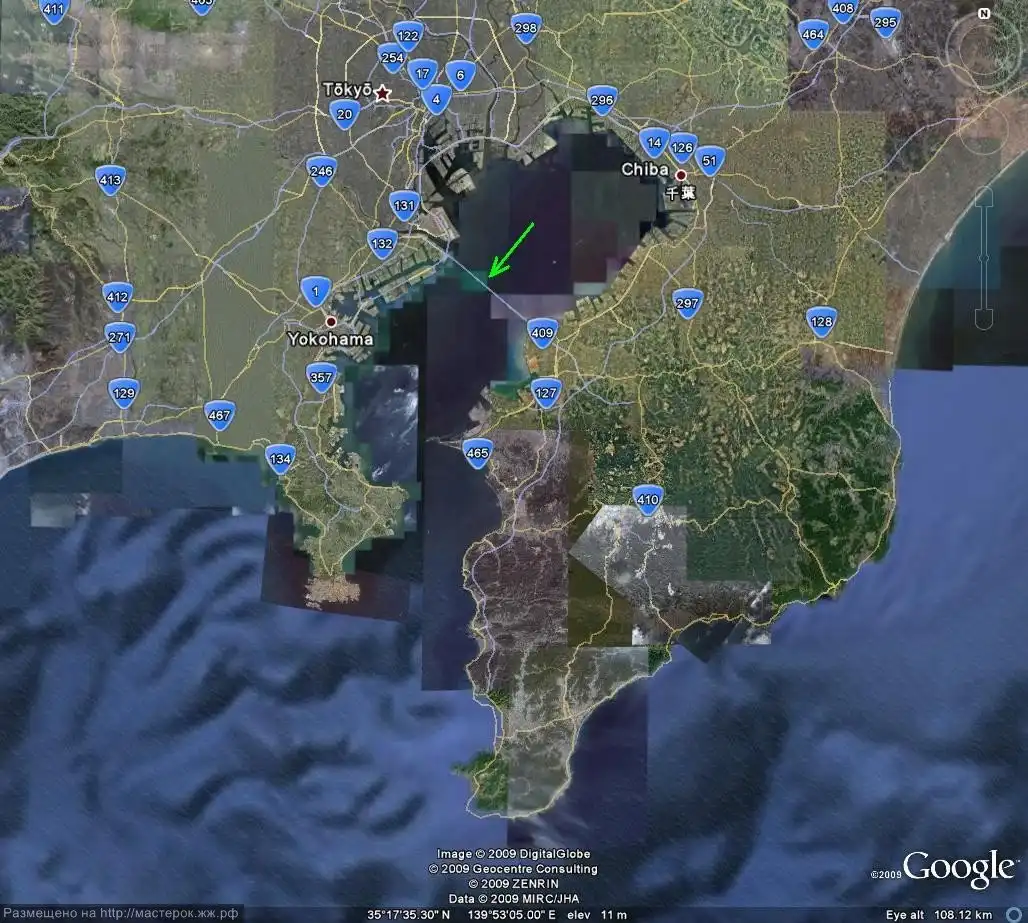The image size is (1028, 923).
Task: Click the route 246 road shield
Action: point(321,171)
